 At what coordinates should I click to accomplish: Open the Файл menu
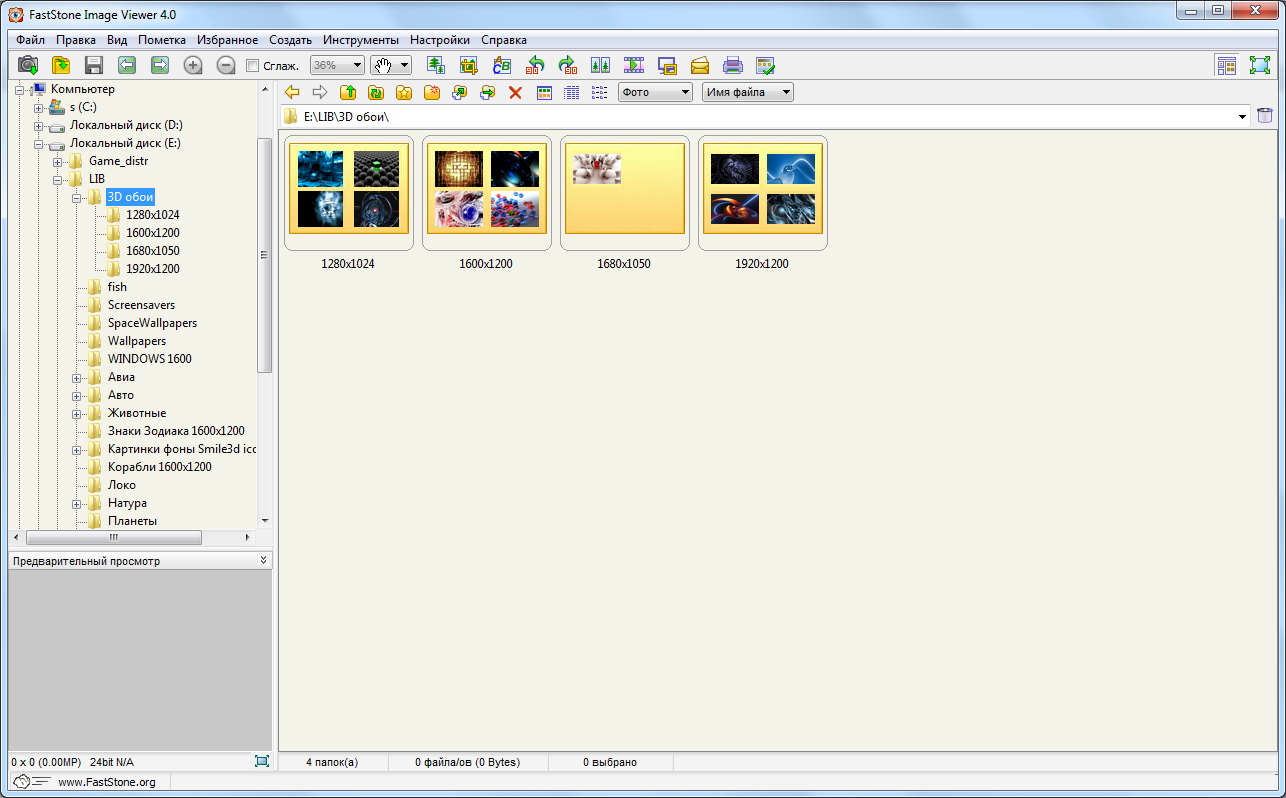30,40
